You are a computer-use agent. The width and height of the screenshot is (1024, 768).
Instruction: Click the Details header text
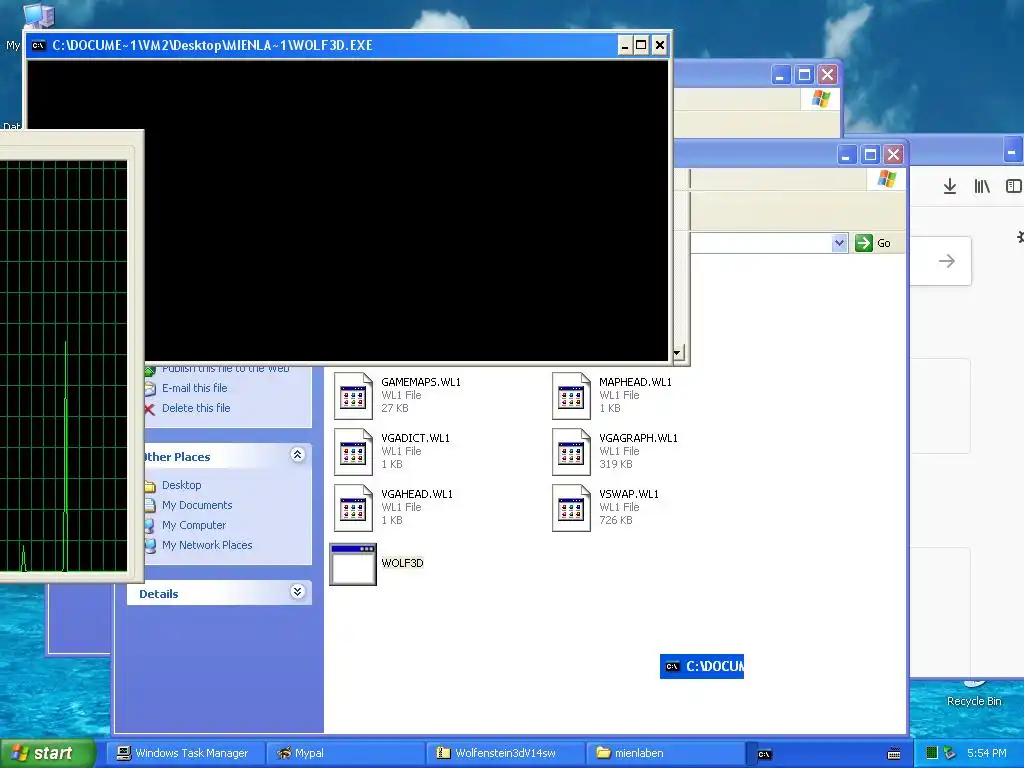point(159,594)
